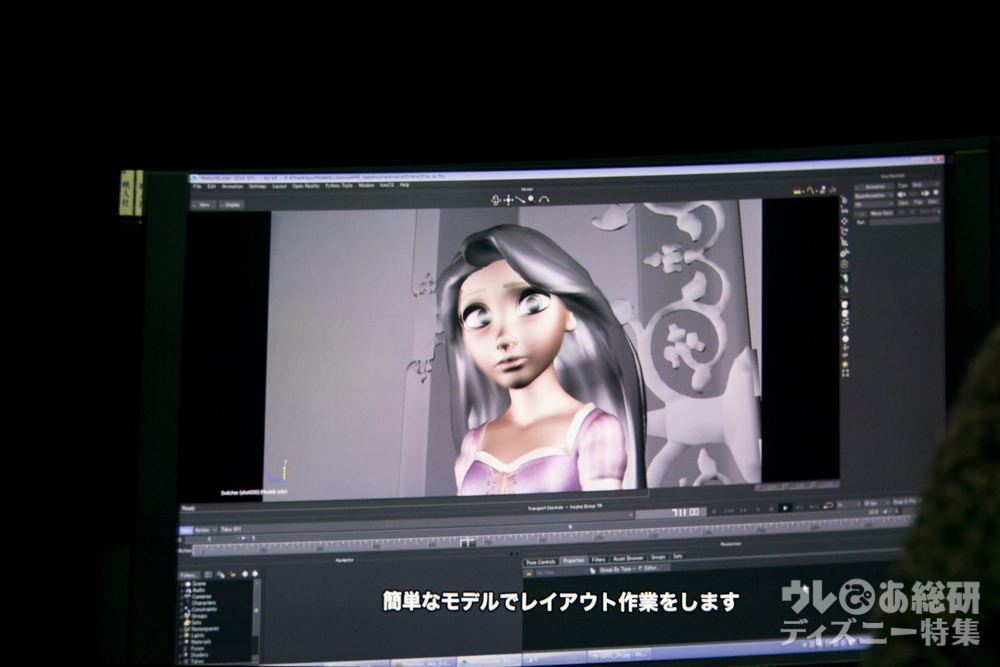Select the camera roll arc tool
This screenshot has width=1000, height=667.
point(544,200)
